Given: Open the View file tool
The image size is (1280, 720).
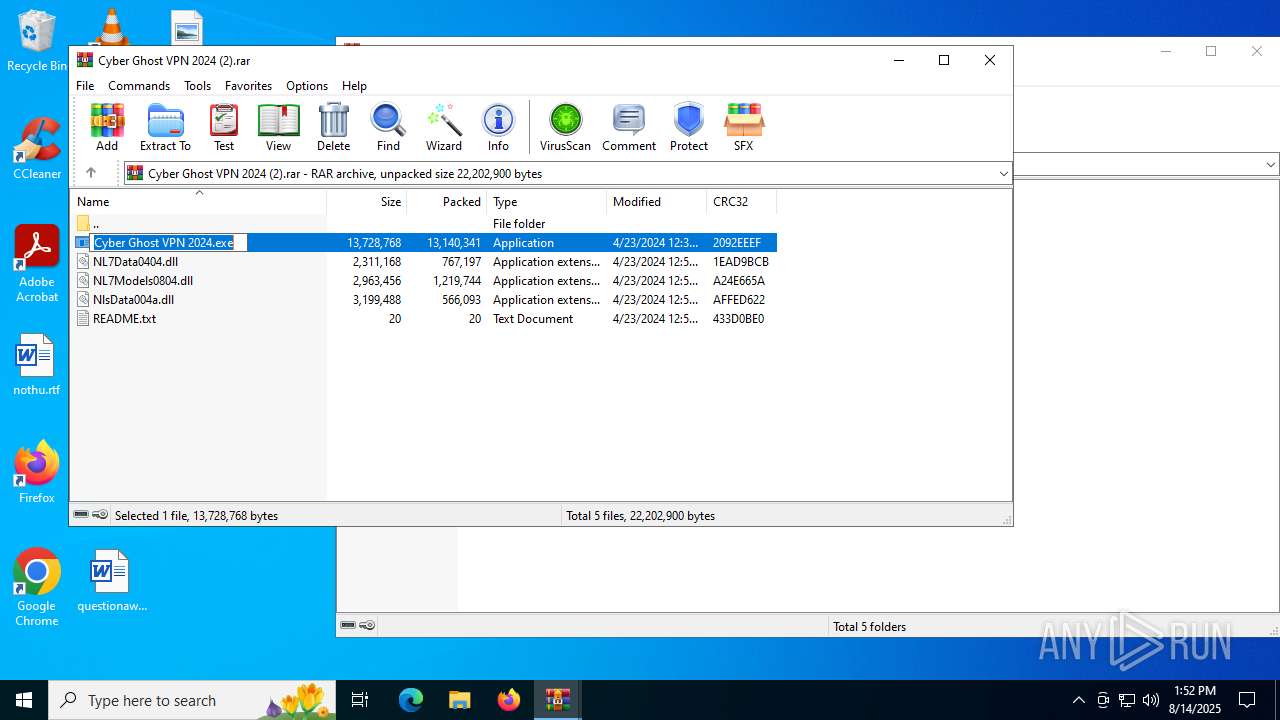Looking at the screenshot, I should click(278, 127).
